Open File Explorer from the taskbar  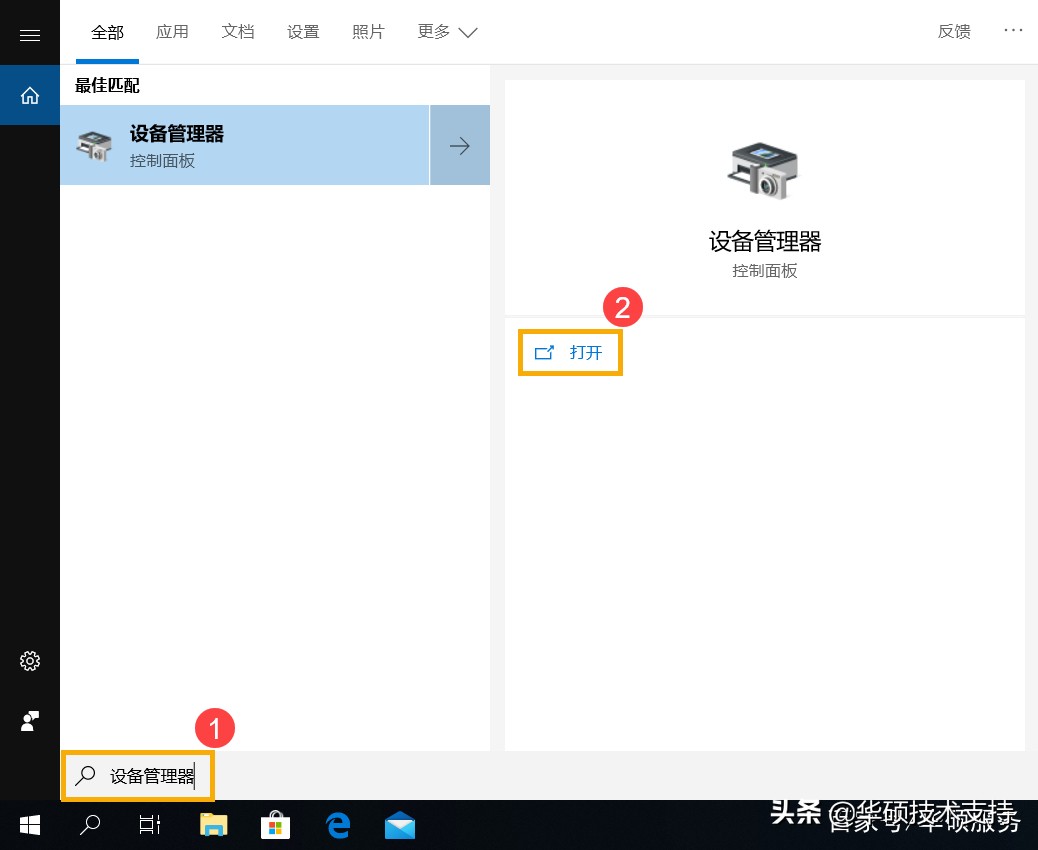[x=213, y=825]
